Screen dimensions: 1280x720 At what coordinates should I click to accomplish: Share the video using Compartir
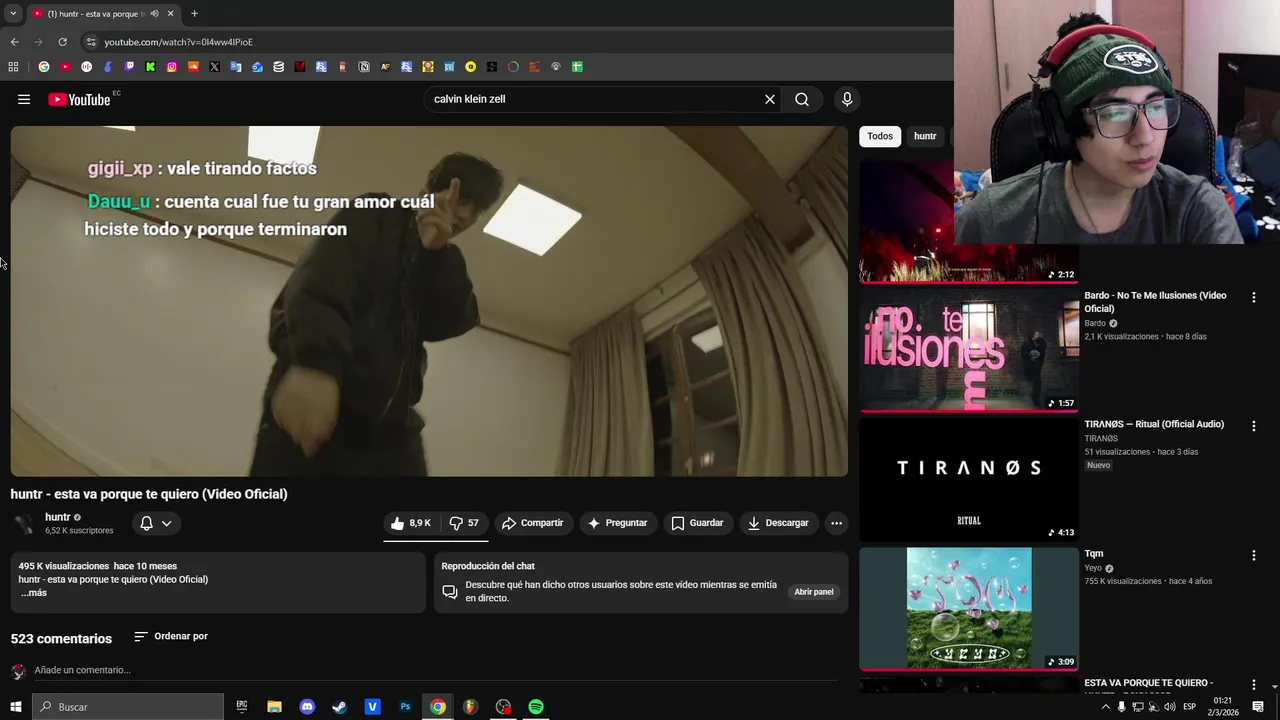pos(533,523)
